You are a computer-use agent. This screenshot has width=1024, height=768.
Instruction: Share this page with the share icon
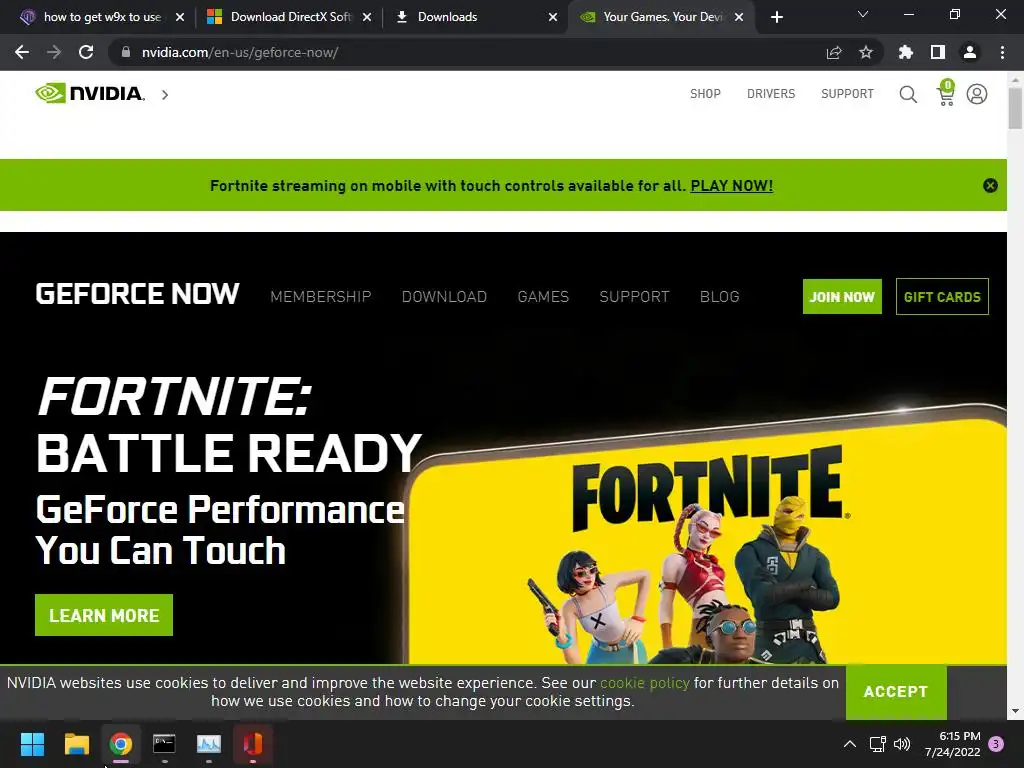tap(834, 52)
